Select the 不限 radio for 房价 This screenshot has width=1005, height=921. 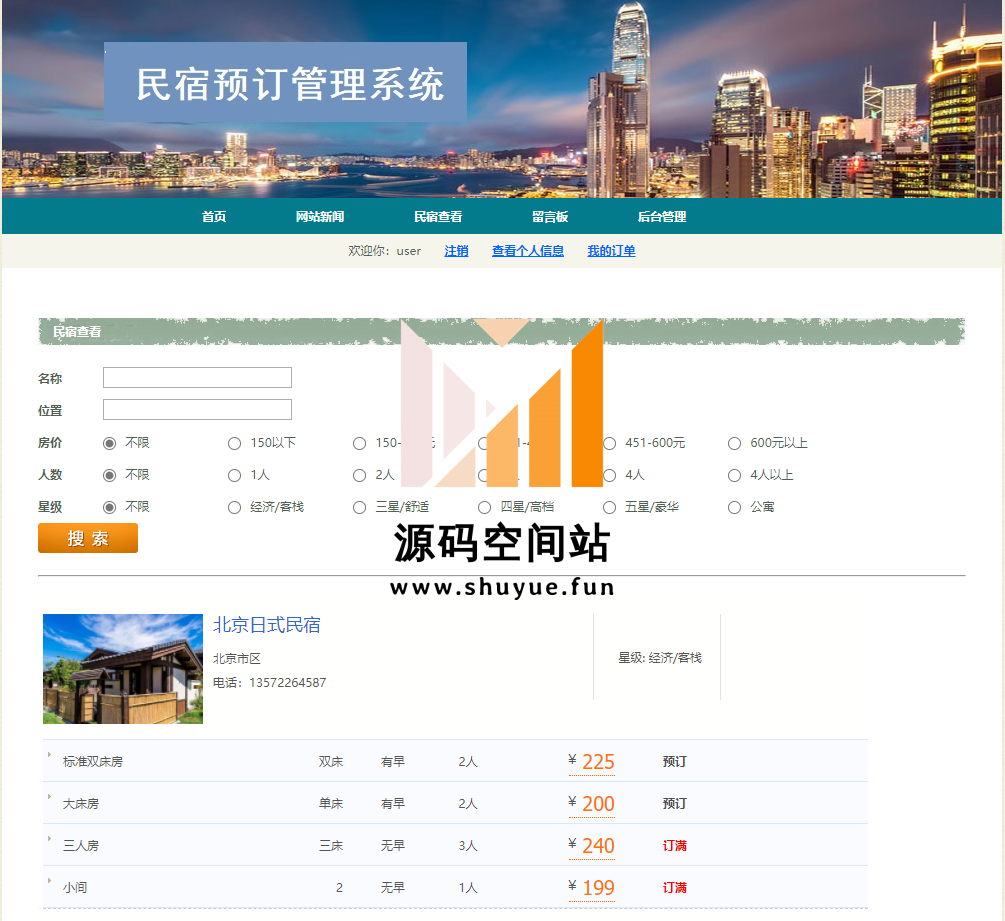(110, 444)
